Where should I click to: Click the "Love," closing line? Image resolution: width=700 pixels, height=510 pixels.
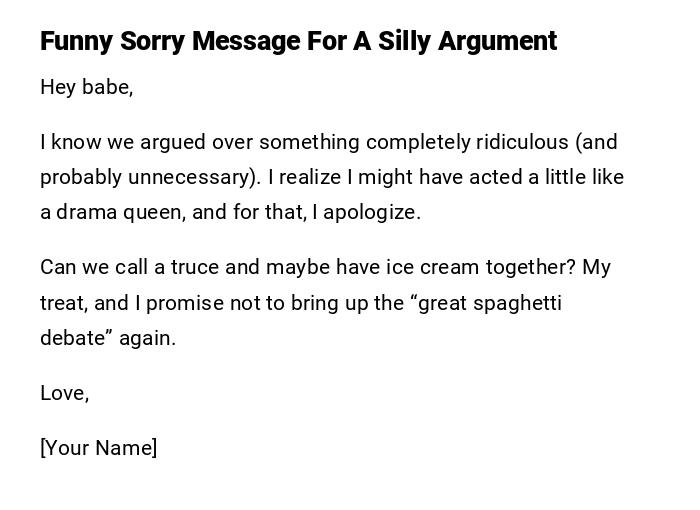click(64, 393)
